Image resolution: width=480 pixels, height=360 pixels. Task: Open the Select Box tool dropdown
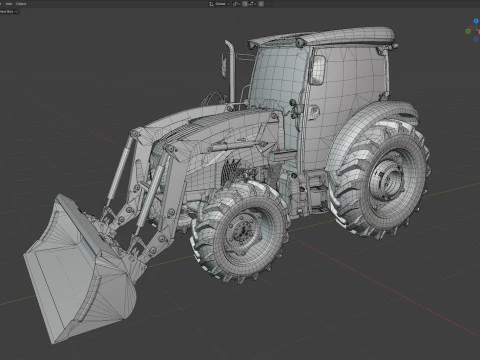(8, 11)
